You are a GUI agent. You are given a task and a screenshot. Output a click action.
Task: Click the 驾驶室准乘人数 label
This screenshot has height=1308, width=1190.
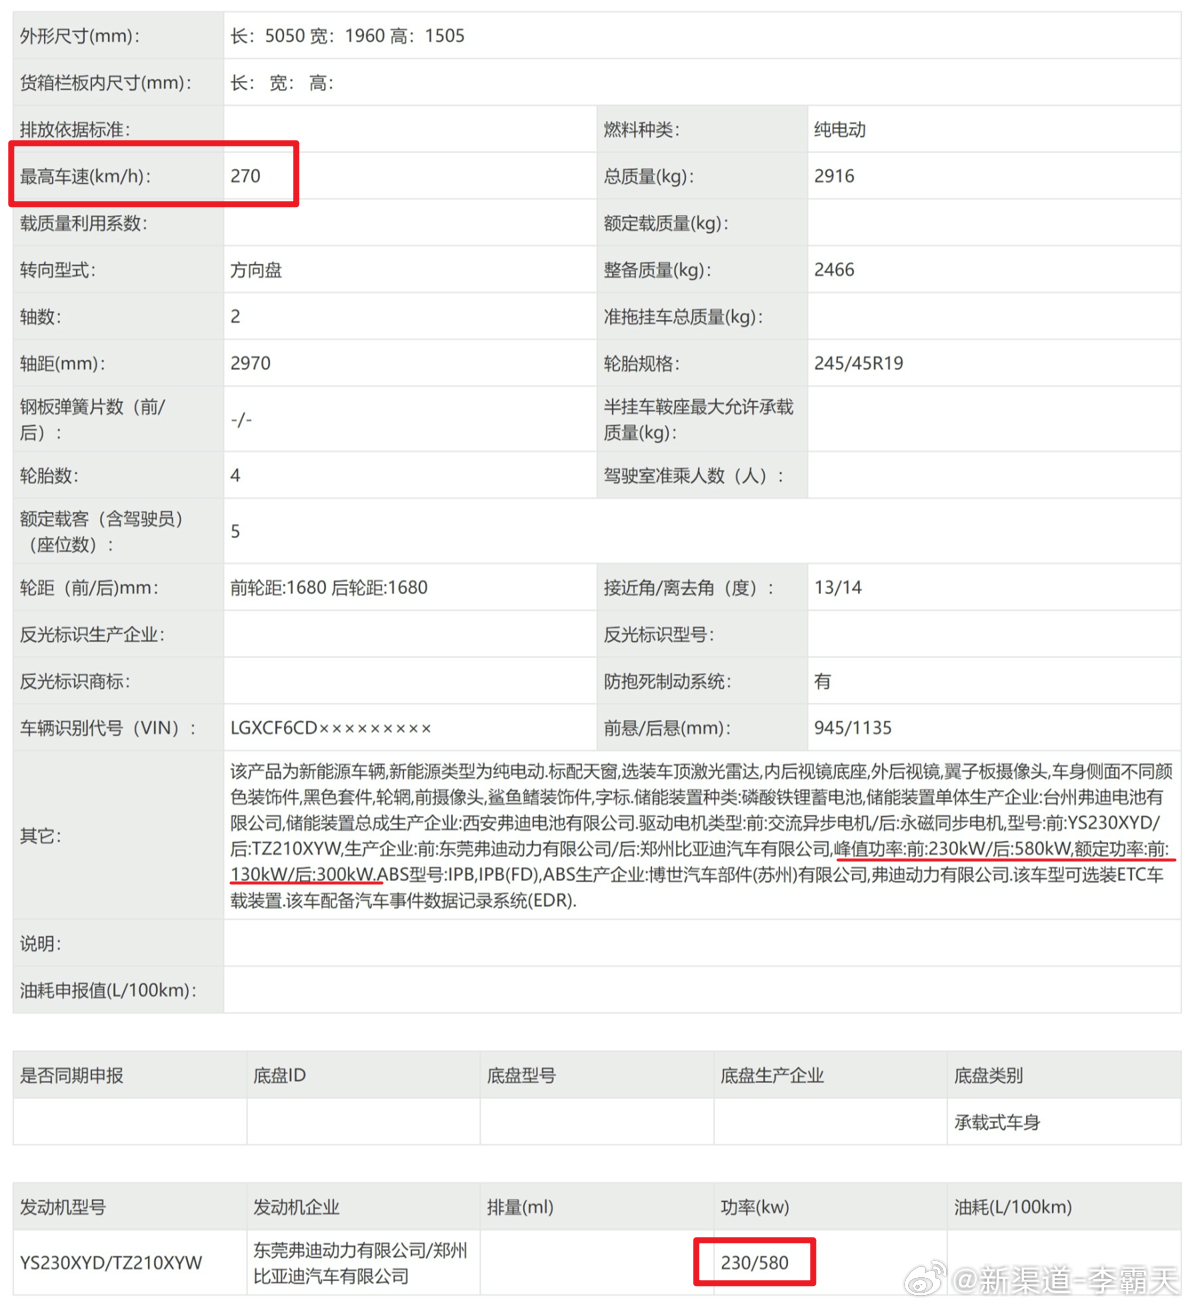694,476
